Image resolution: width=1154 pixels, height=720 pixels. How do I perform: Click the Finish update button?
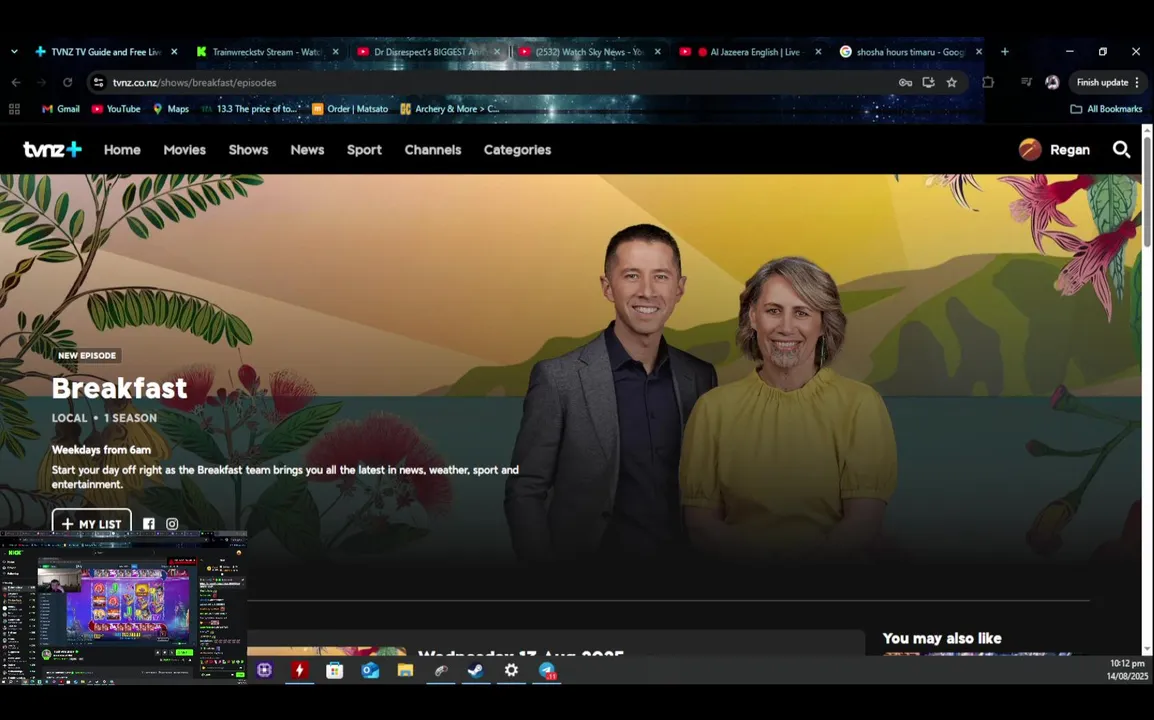click(x=1102, y=82)
